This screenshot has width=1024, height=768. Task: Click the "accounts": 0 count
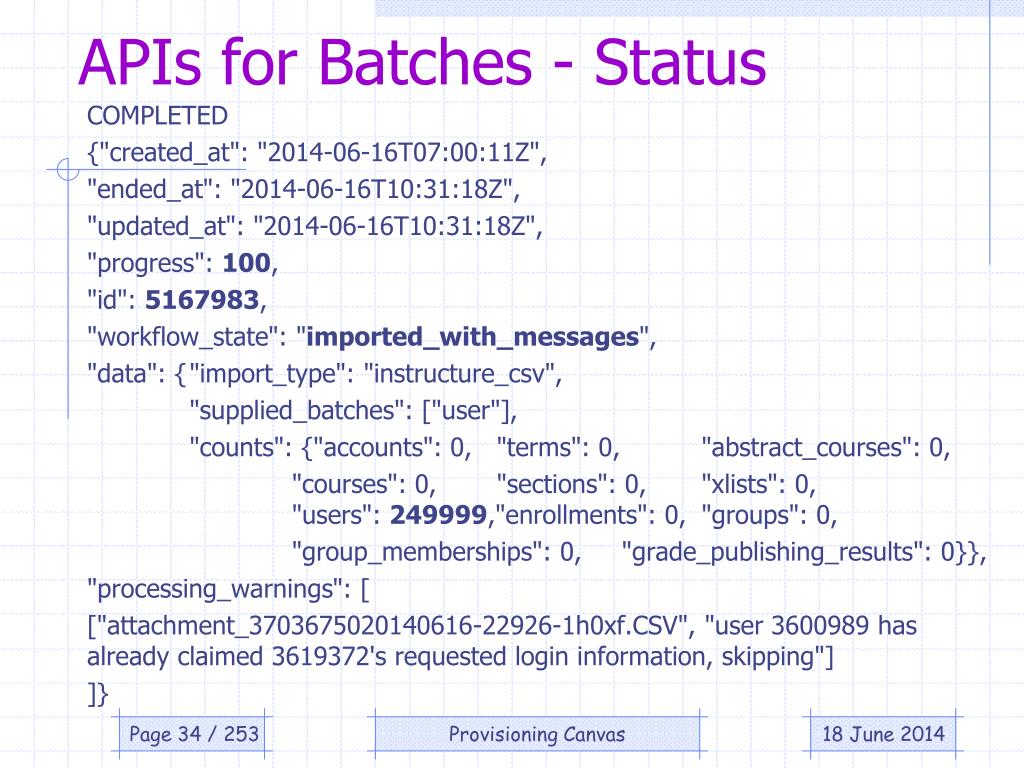click(x=391, y=448)
